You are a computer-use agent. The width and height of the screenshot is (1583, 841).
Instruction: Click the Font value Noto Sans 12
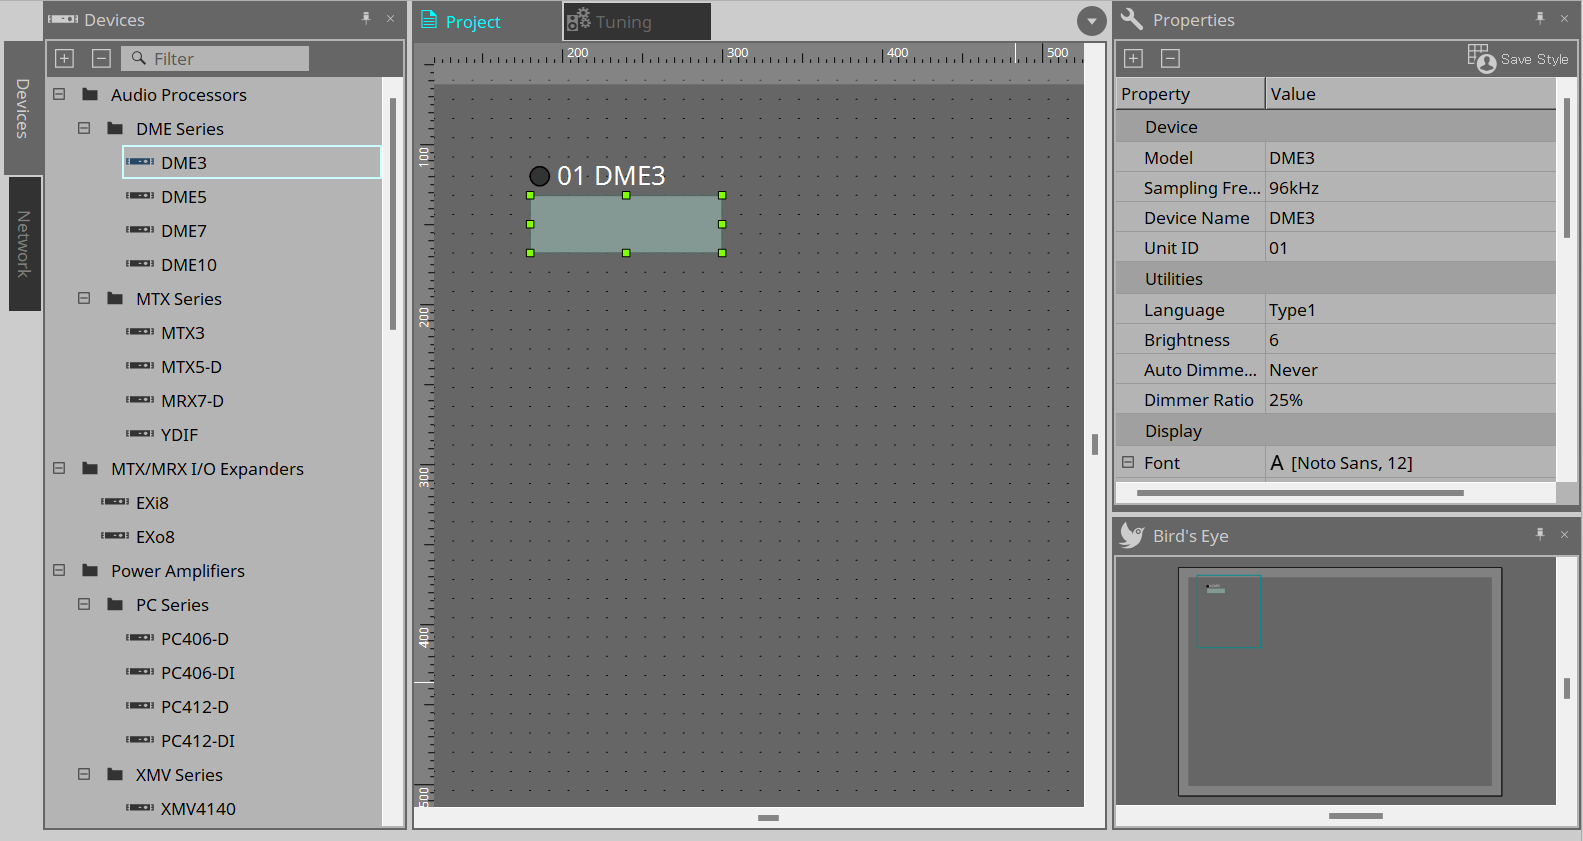click(x=1410, y=463)
